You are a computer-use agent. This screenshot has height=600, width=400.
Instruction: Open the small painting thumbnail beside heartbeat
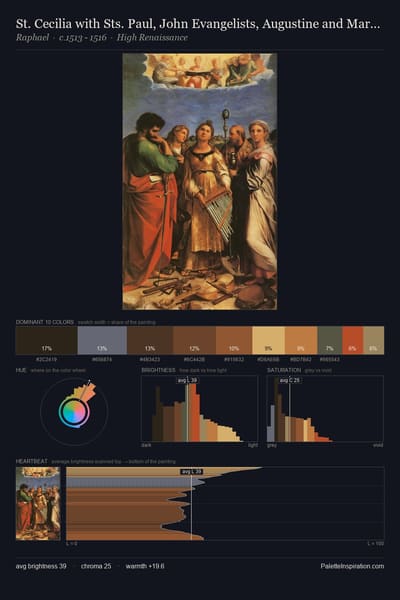point(38,504)
